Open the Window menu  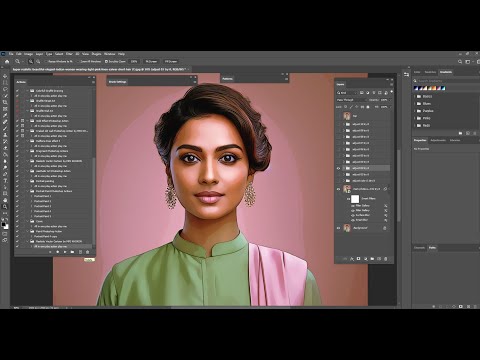click(110, 54)
